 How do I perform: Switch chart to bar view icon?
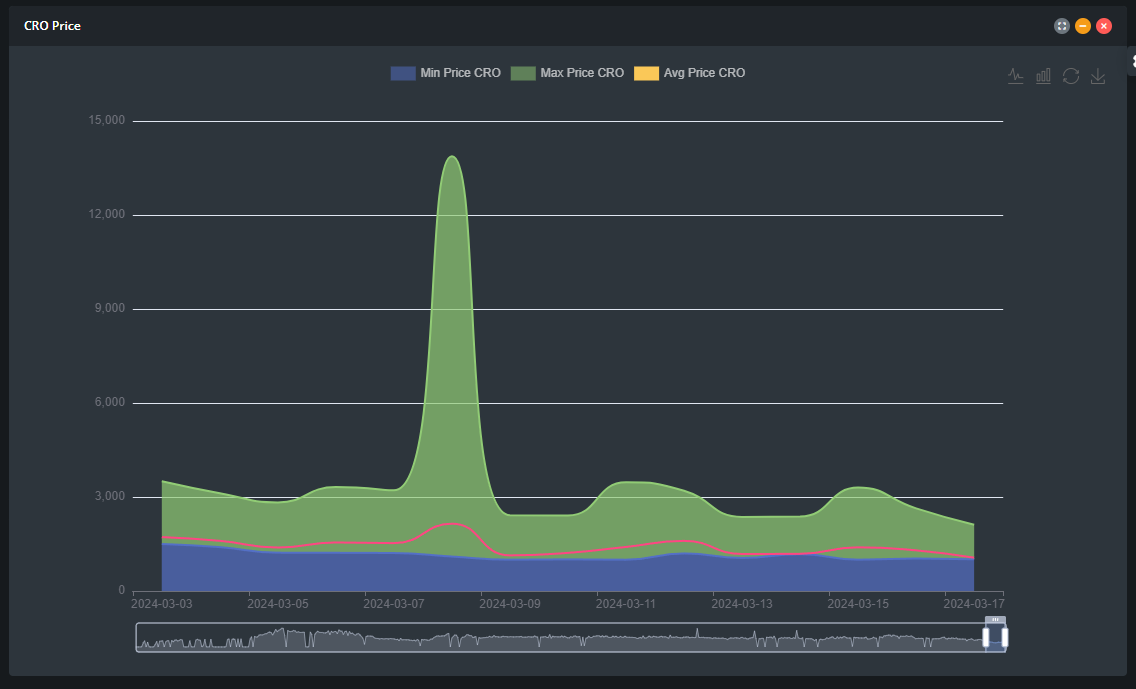(1043, 75)
